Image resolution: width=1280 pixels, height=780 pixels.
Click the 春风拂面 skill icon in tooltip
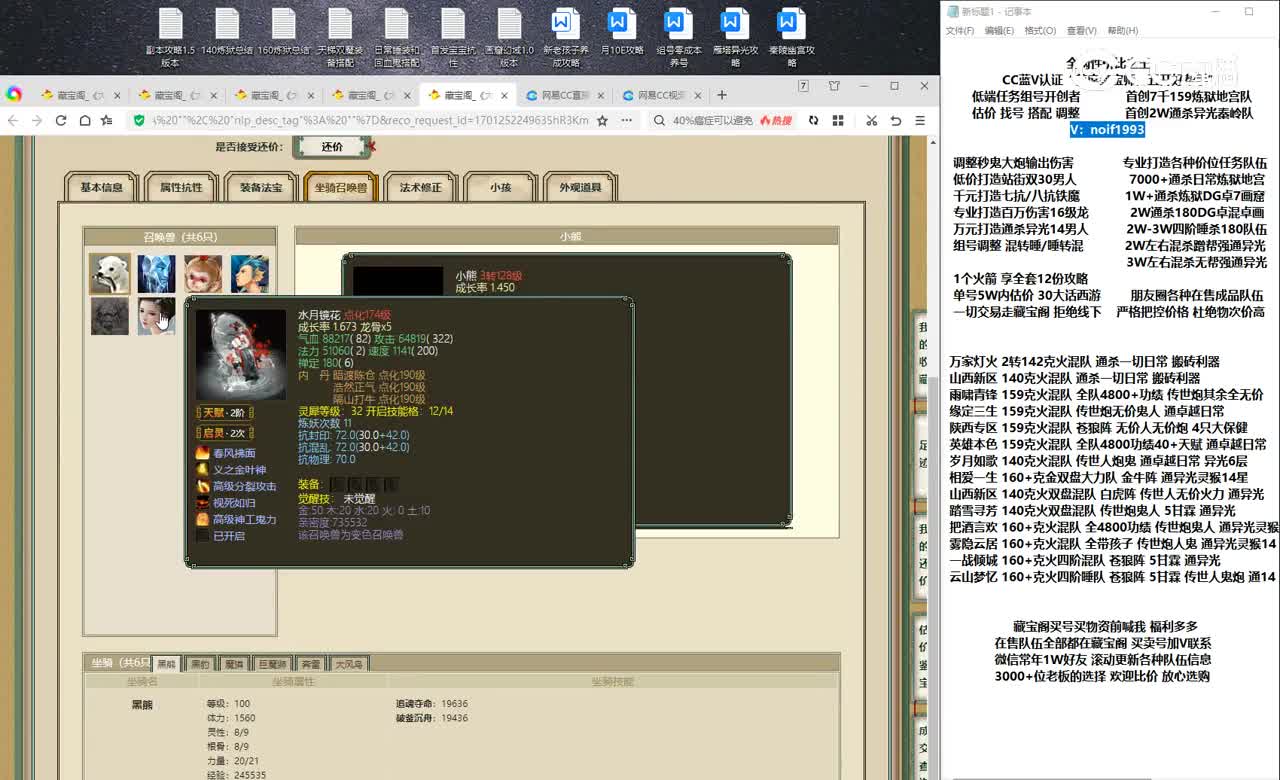tap(203, 453)
